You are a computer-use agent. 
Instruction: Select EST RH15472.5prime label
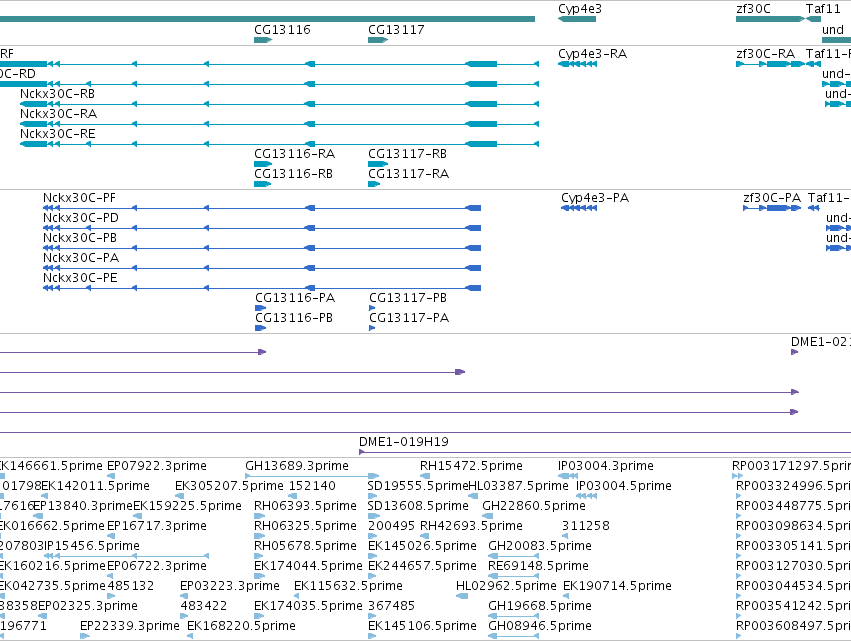tap(471, 466)
